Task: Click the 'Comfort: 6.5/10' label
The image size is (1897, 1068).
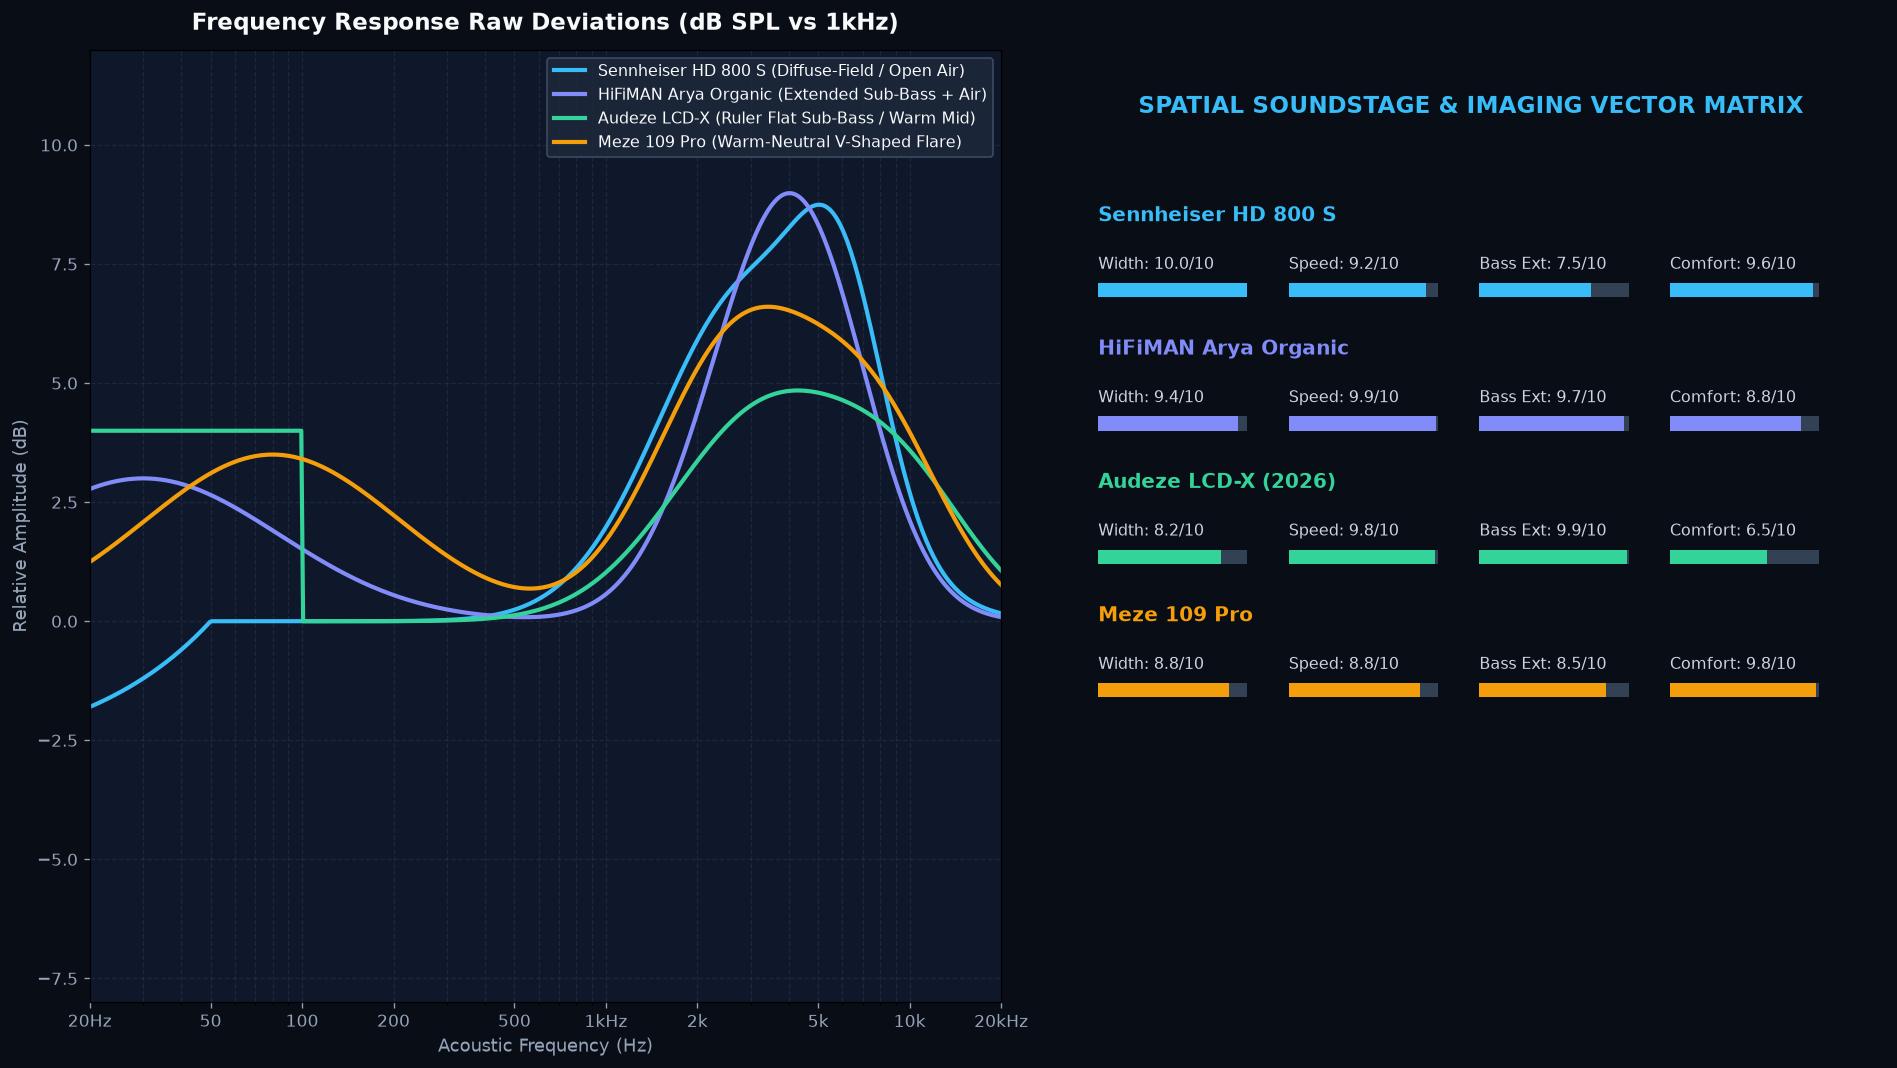Action: (x=1733, y=530)
